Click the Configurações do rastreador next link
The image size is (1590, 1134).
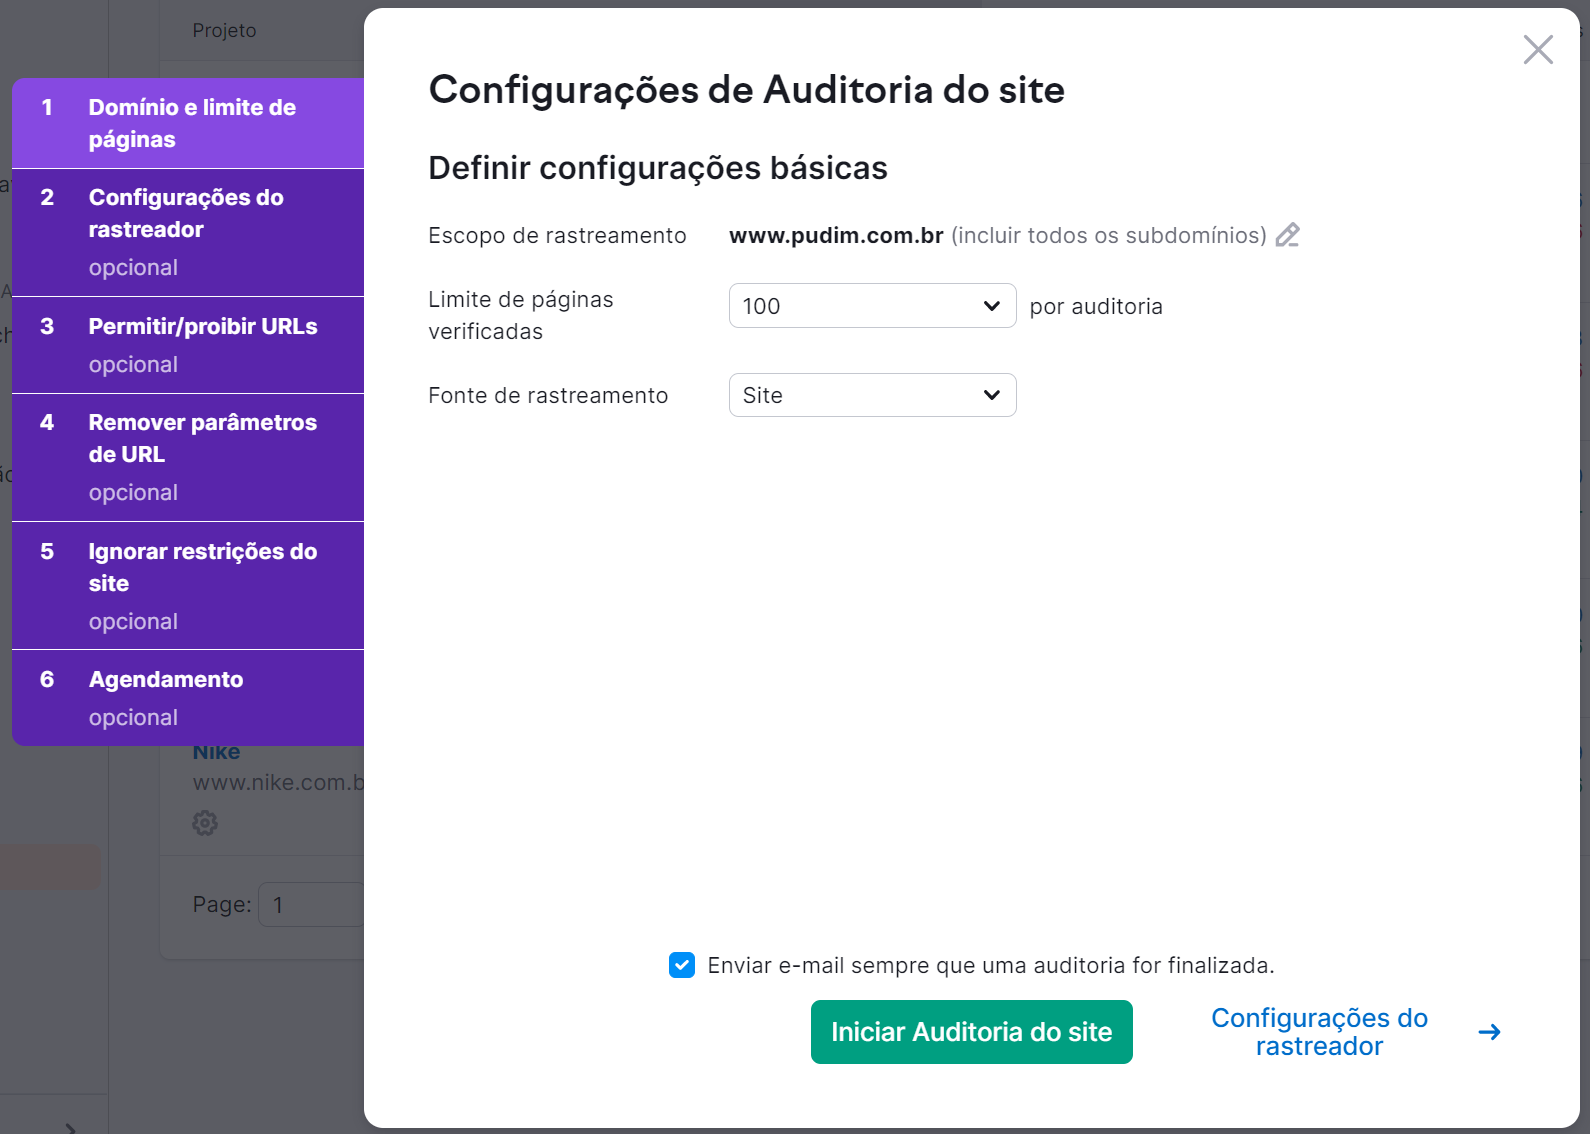point(1318,1032)
